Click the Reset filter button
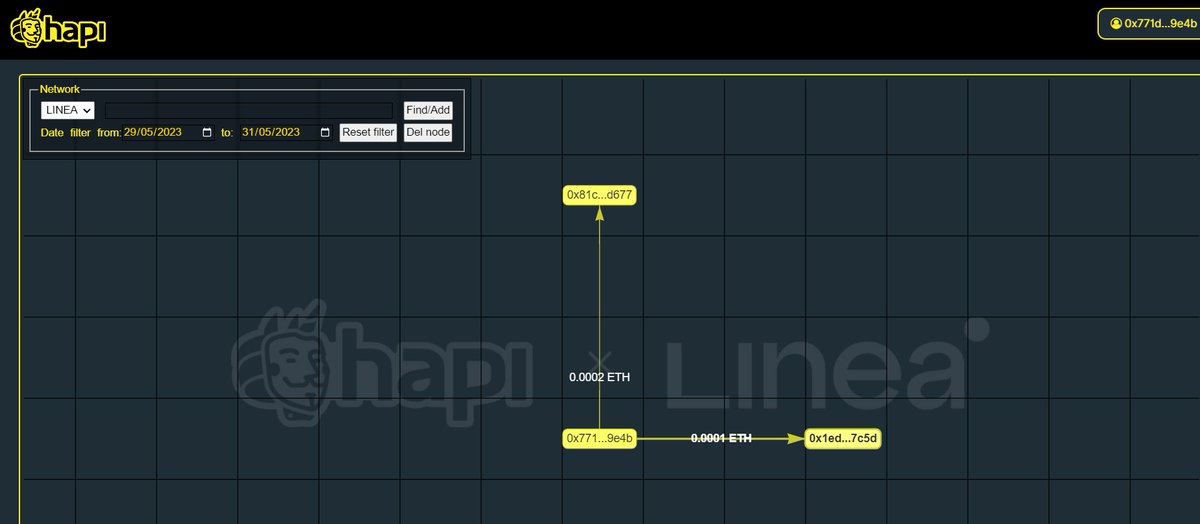This screenshot has height=524, width=1200. [368, 132]
